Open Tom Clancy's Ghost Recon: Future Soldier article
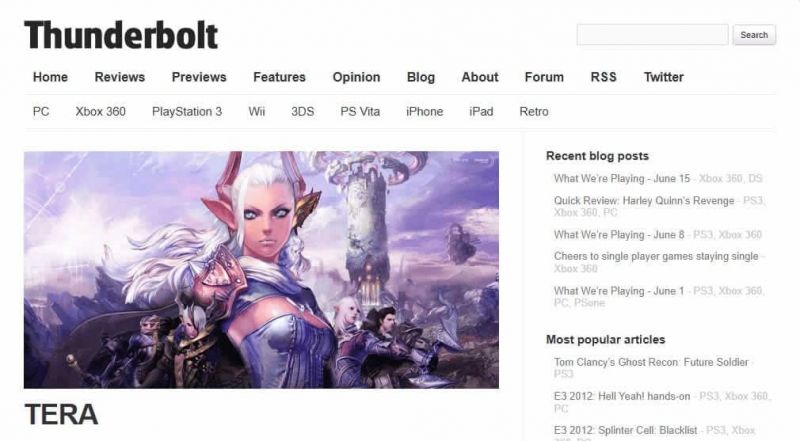The height and width of the screenshot is (441, 800). [x=651, y=362]
